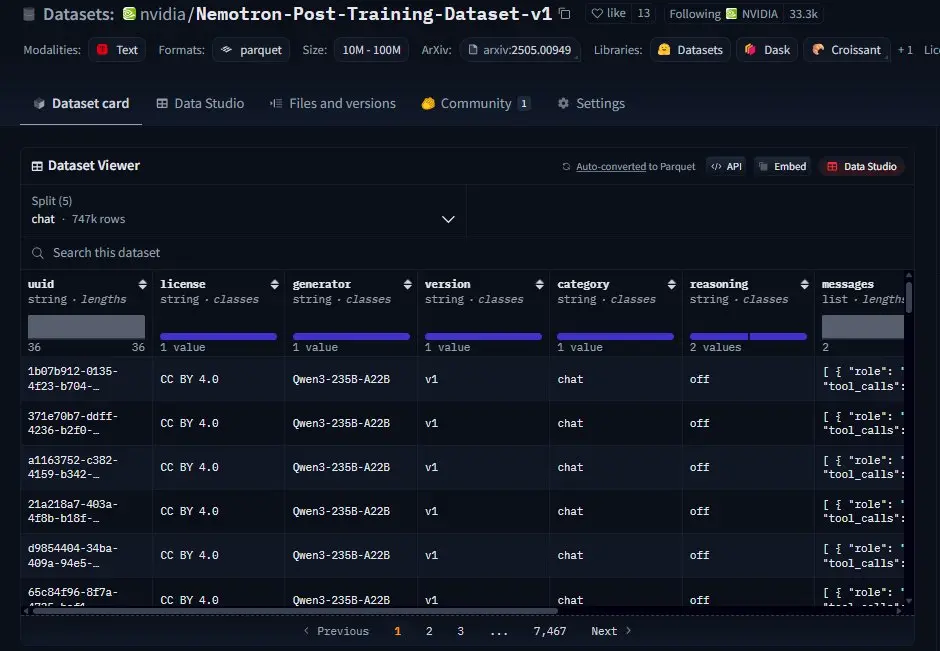The image size is (940, 651).
Task: Click the uuid lengths histogram bar
Action: (x=86, y=327)
